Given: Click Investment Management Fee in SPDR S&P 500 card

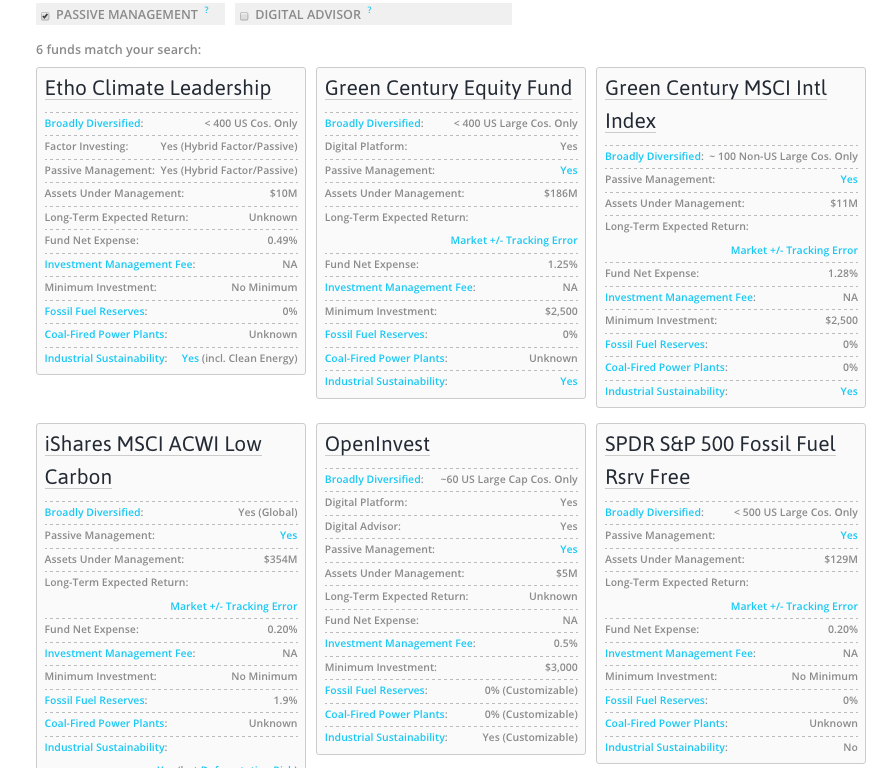Looking at the screenshot, I should point(680,653).
